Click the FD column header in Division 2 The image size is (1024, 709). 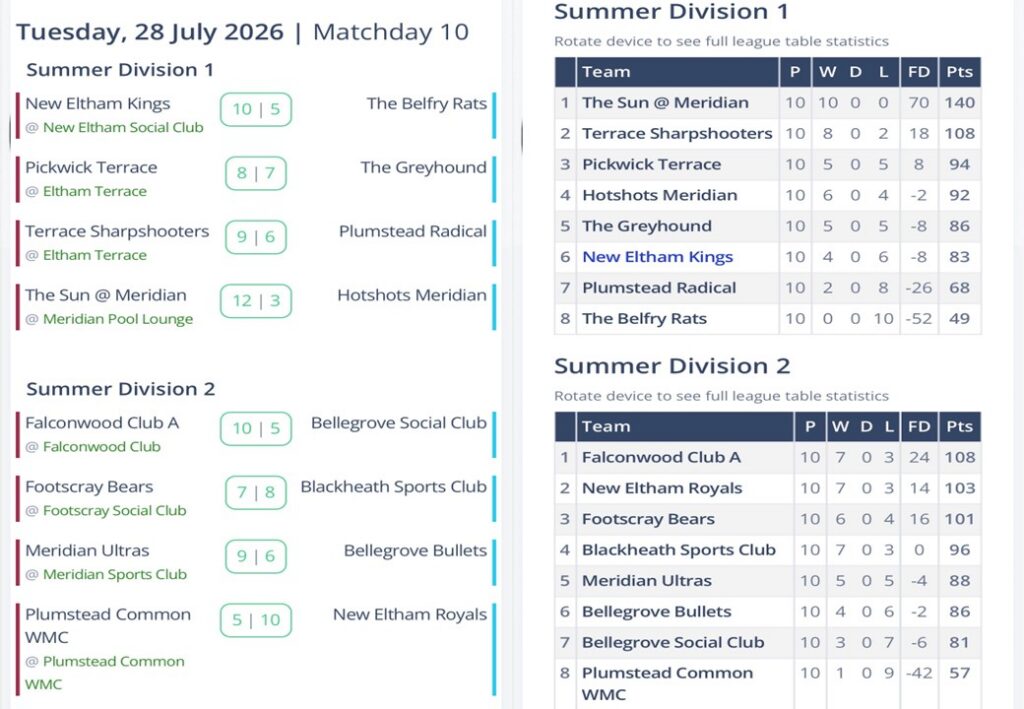pos(919,426)
